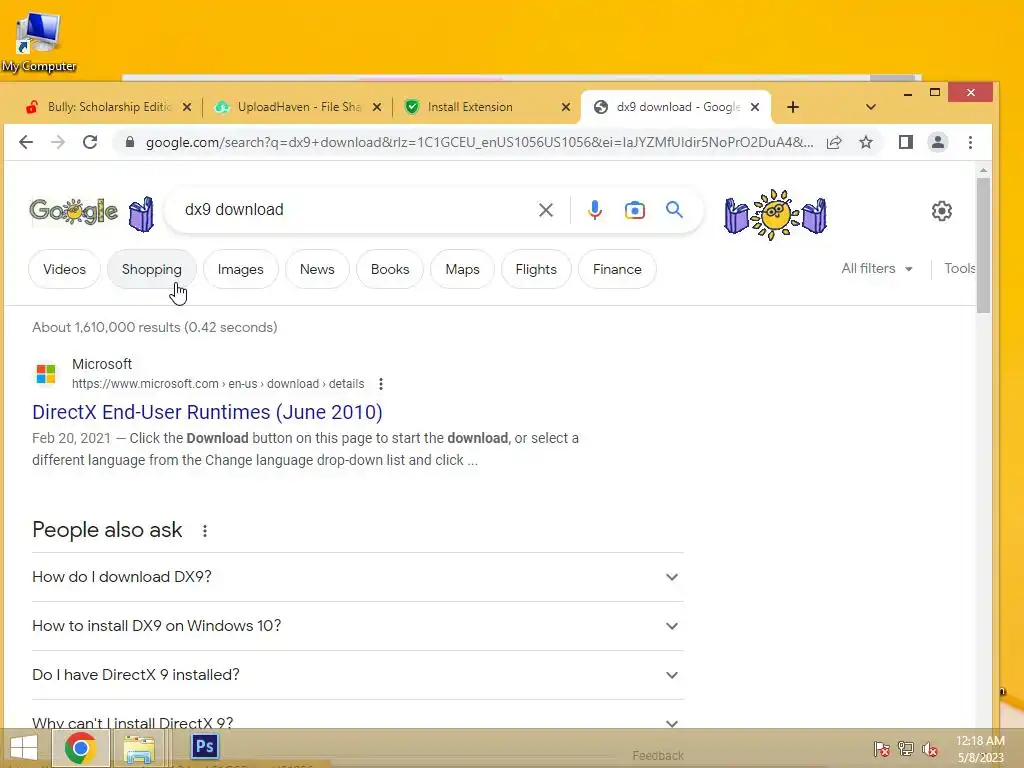Filter results by Images
This screenshot has width=1024, height=768.
point(240,269)
